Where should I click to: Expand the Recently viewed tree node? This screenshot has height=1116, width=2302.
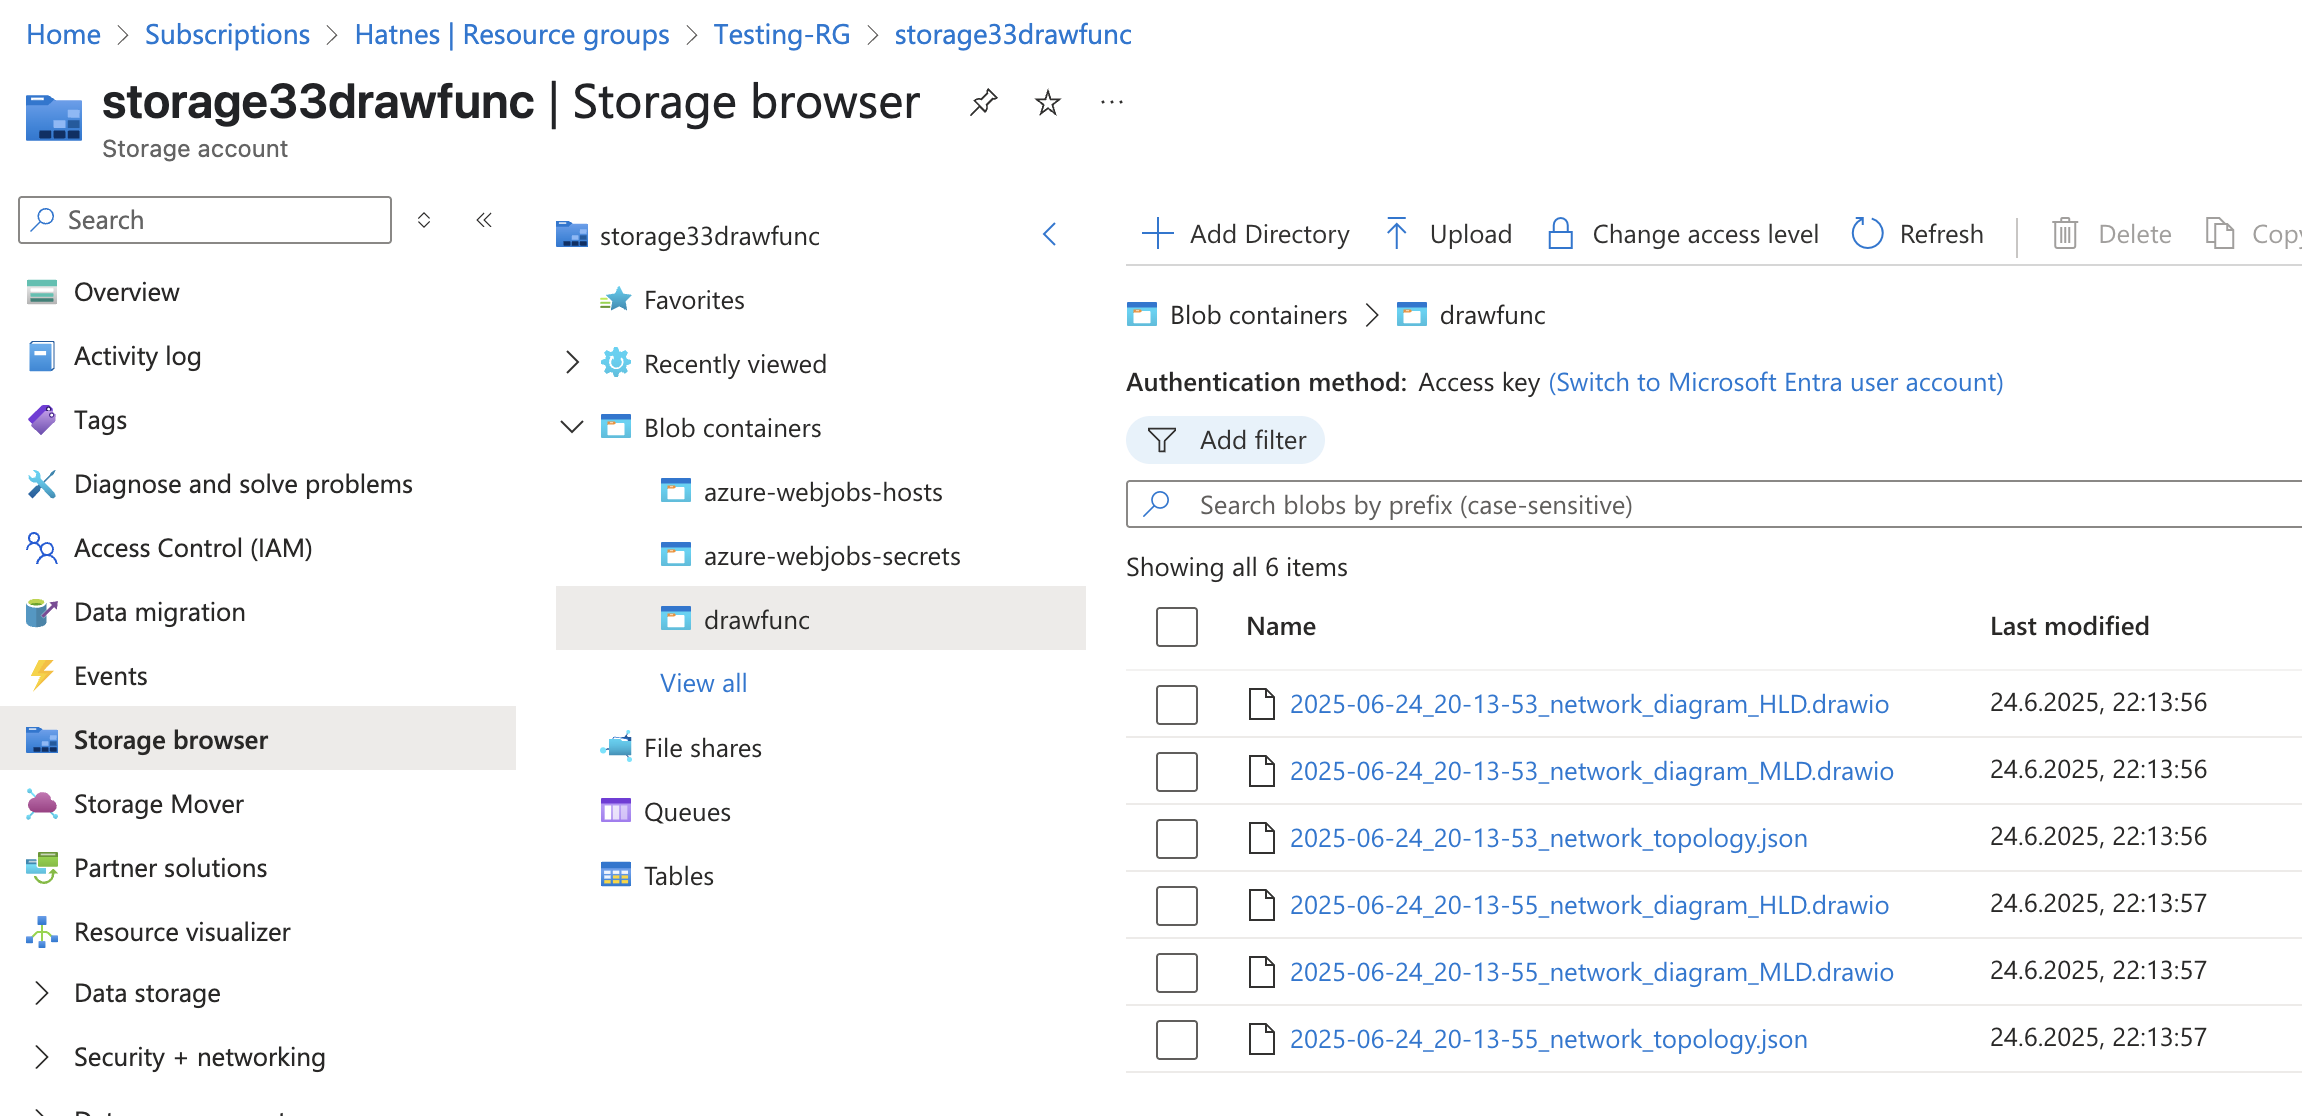(x=572, y=363)
